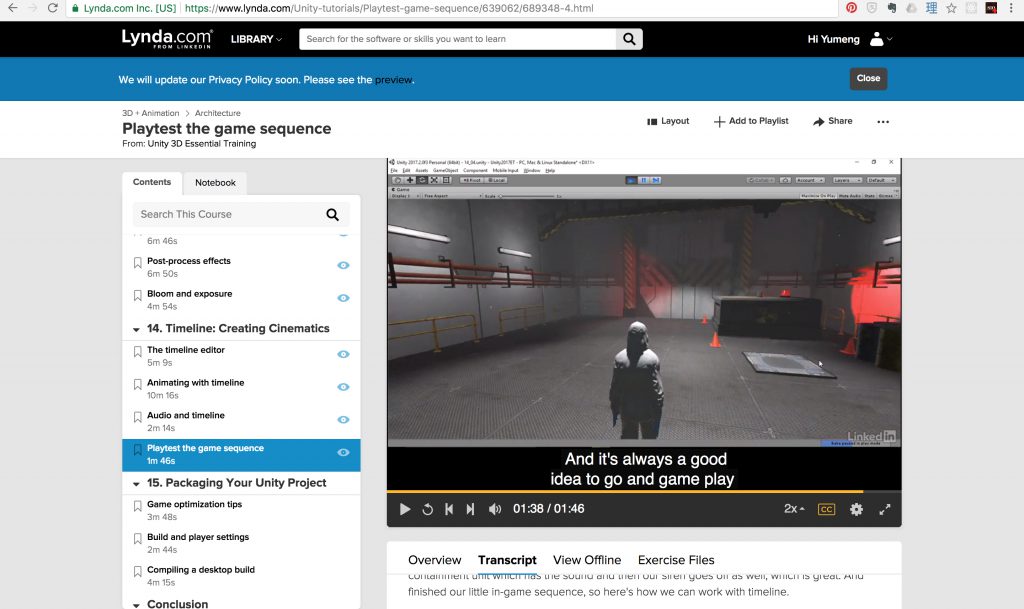The image size is (1024, 609).
Task: Collapse section 14 Timeline: Creating Cinematics
Action: 136,330
